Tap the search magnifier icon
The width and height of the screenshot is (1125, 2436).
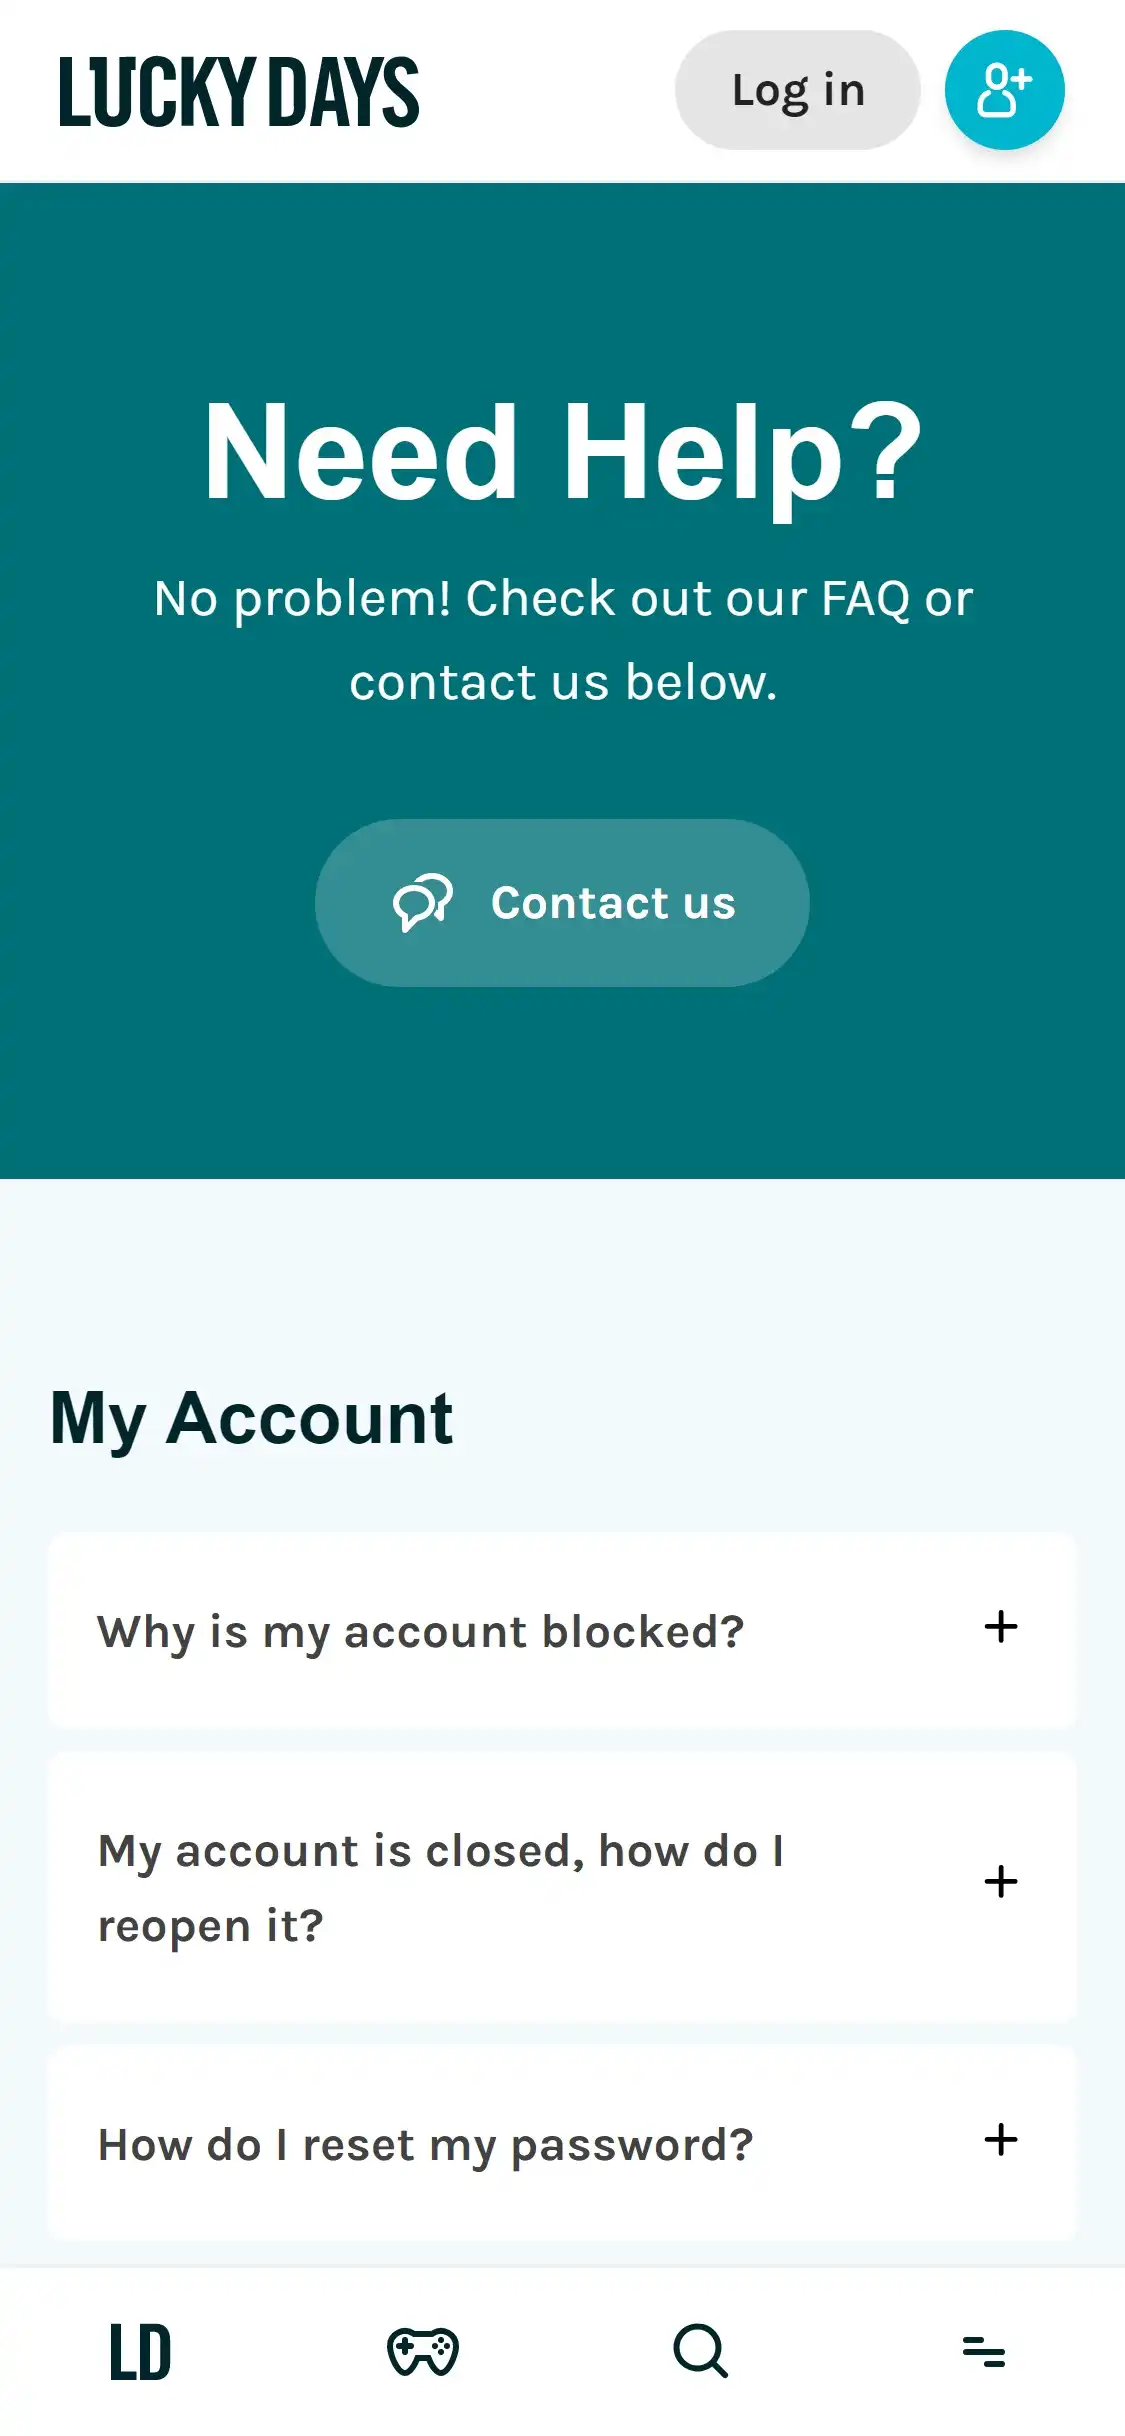click(x=701, y=2351)
